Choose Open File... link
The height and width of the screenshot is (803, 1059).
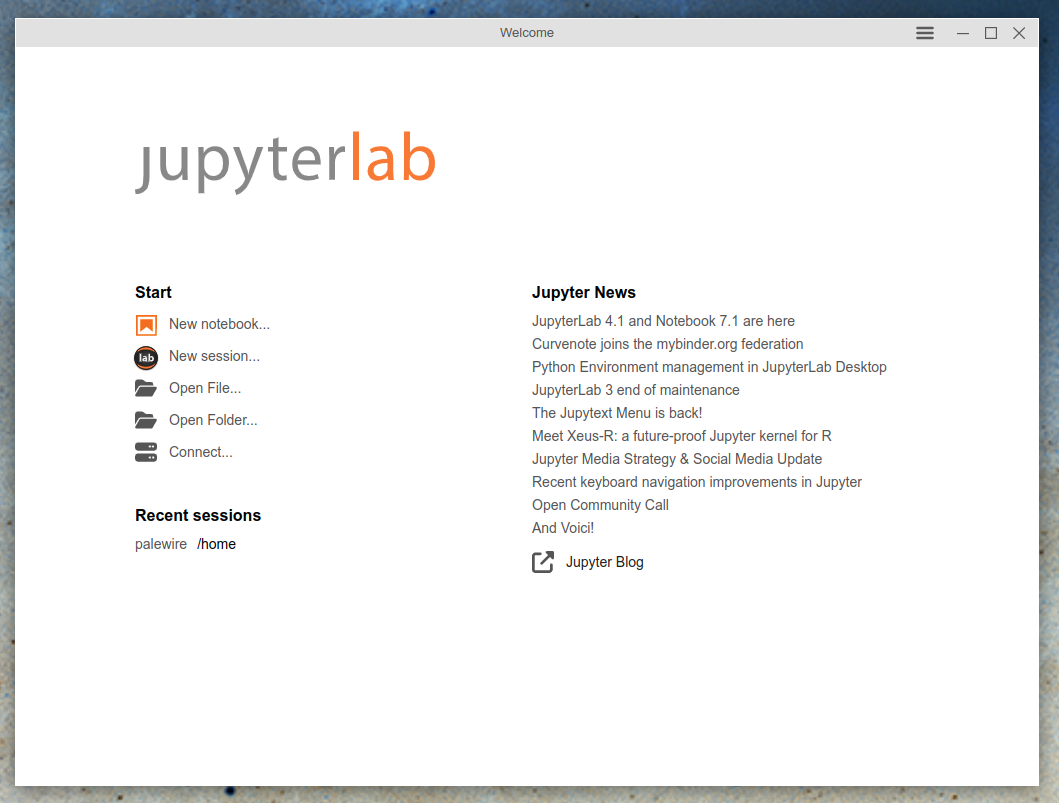tap(205, 388)
